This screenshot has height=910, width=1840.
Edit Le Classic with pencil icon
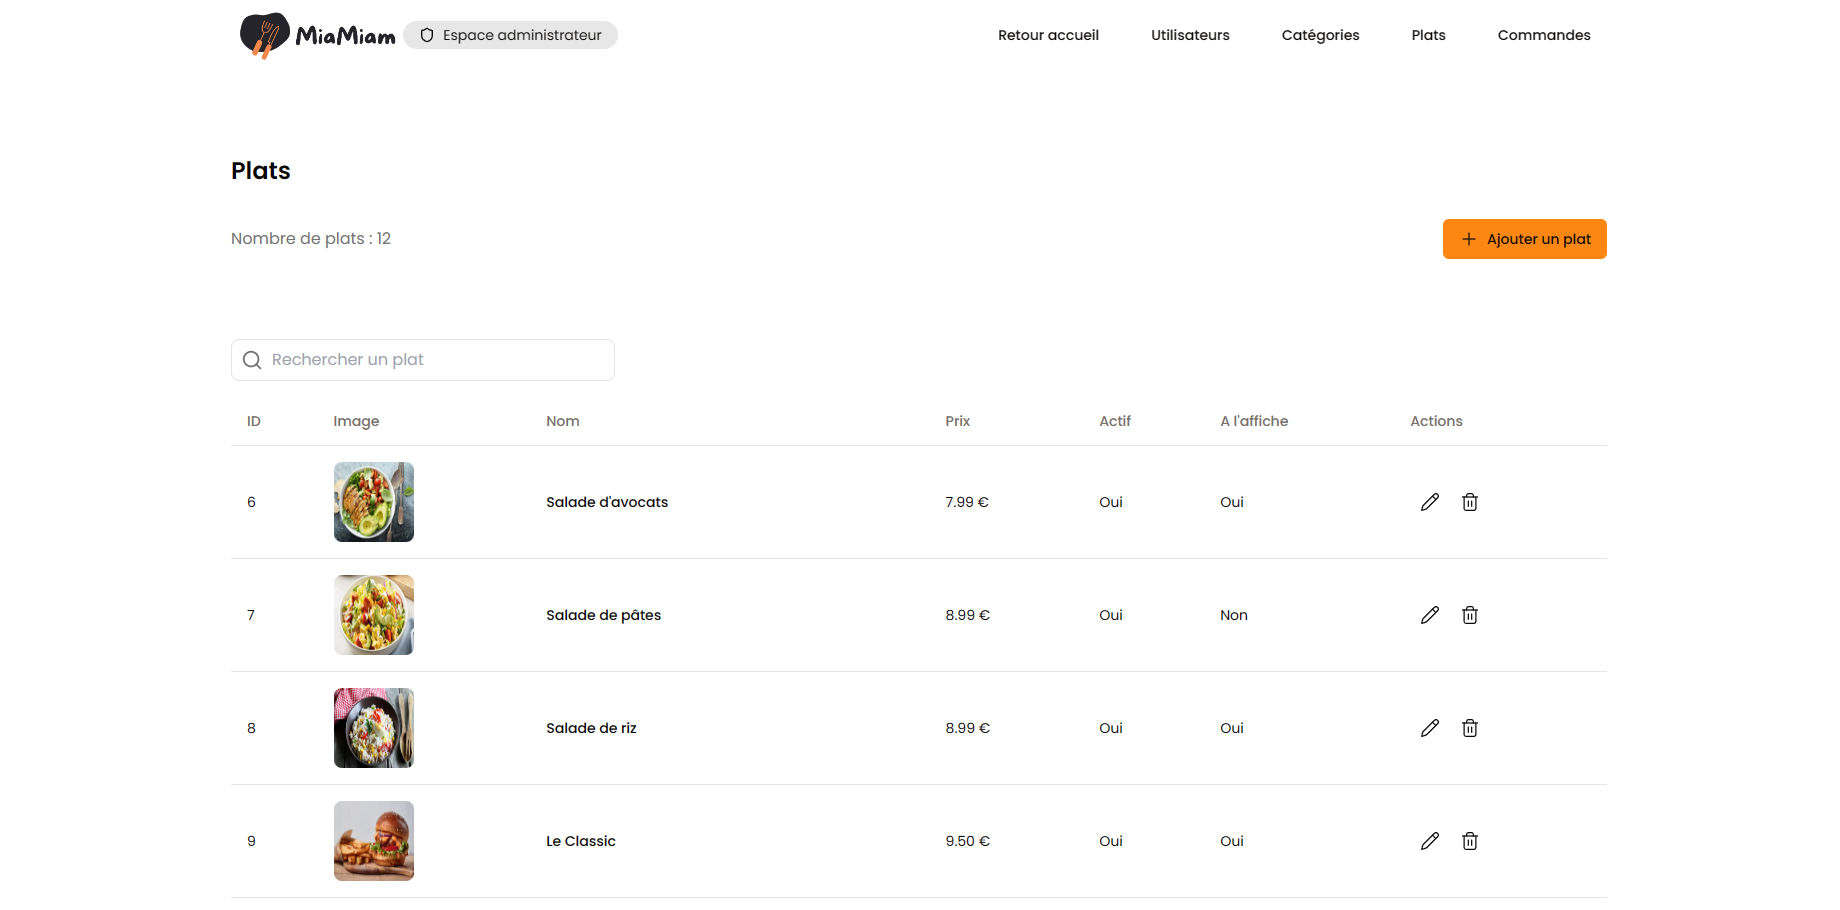(1430, 841)
